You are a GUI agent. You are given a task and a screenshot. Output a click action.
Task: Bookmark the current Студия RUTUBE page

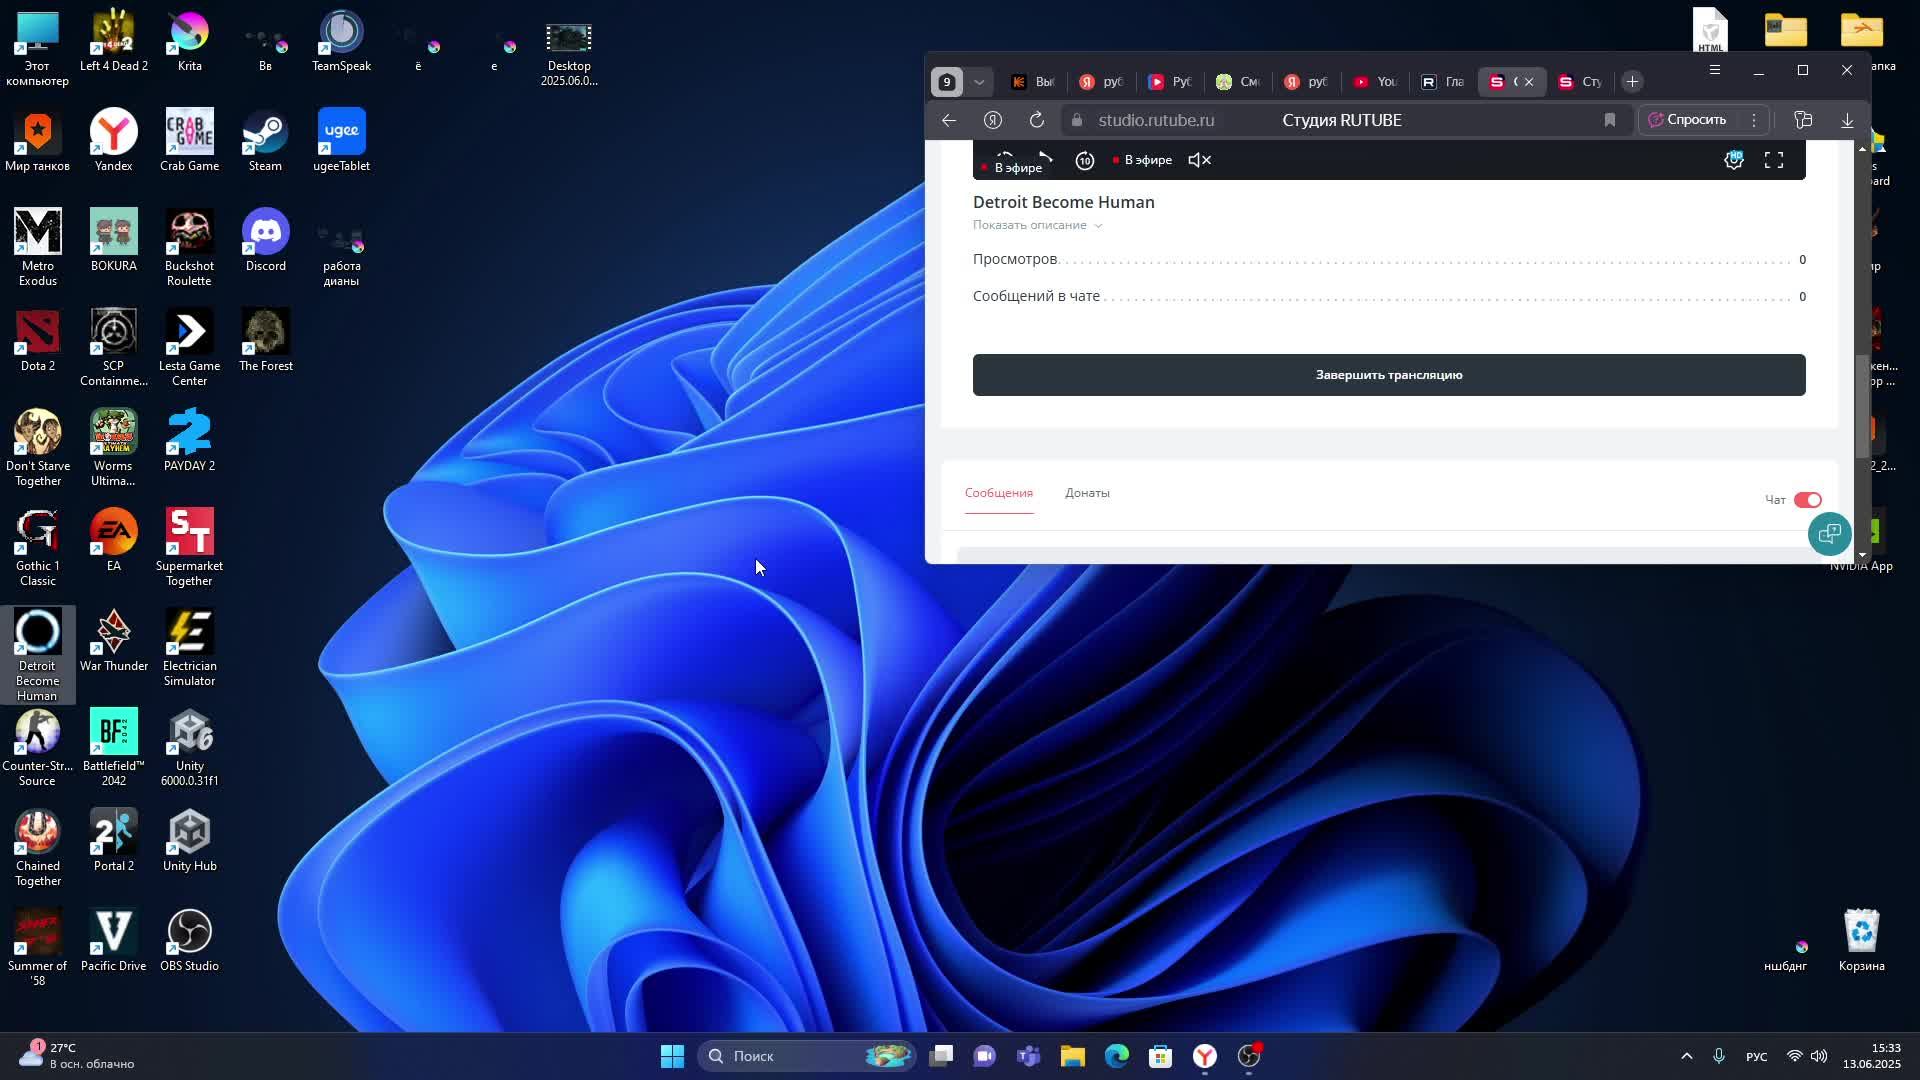point(1610,120)
